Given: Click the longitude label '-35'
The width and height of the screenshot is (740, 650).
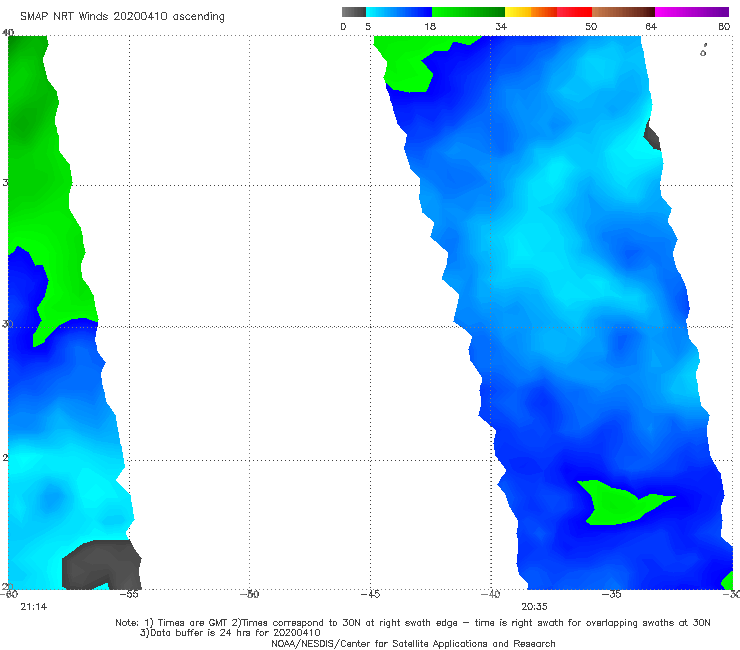Looking at the screenshot, I should [x=611, y=594].
